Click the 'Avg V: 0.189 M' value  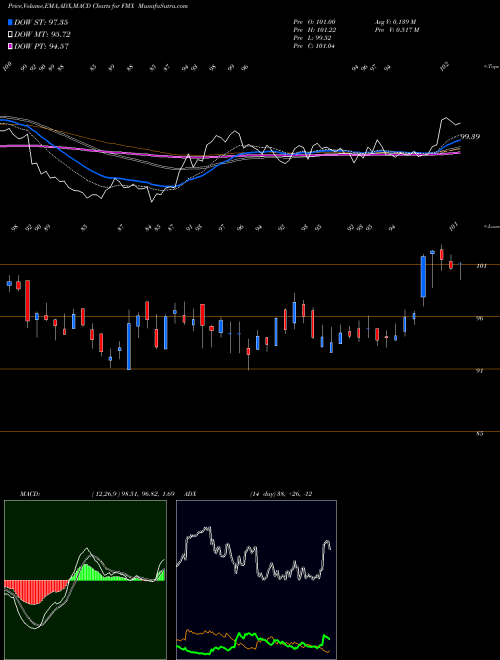pyautogui.click(x=395, y=22)
